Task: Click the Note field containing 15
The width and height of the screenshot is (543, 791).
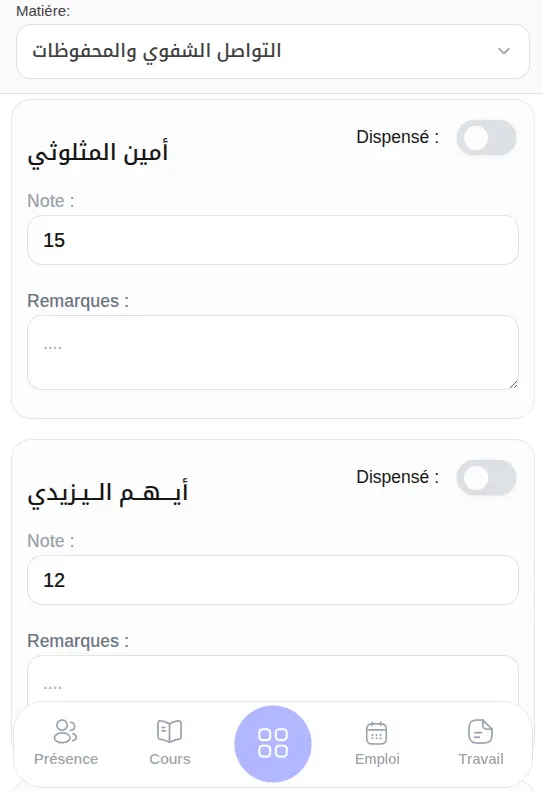Action: click(x=273, y=240)
